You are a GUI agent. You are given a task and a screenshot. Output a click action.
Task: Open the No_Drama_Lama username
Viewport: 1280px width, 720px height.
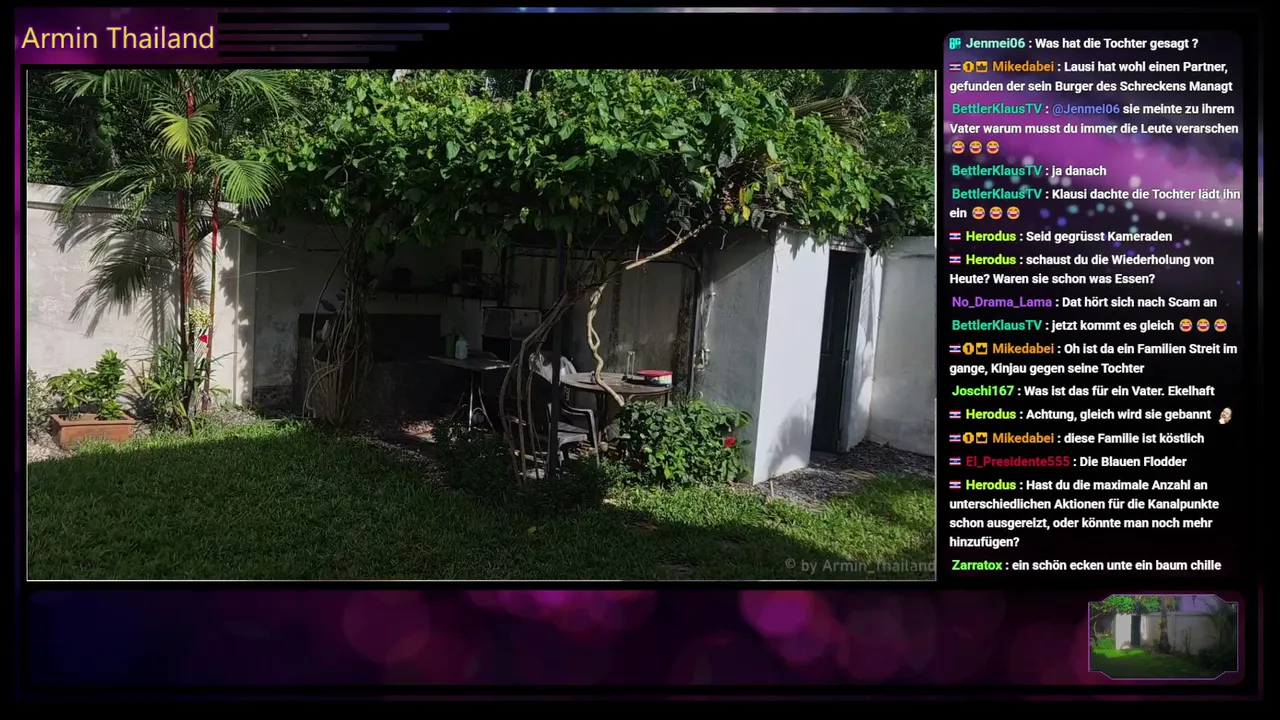(x=1002, y=302)
